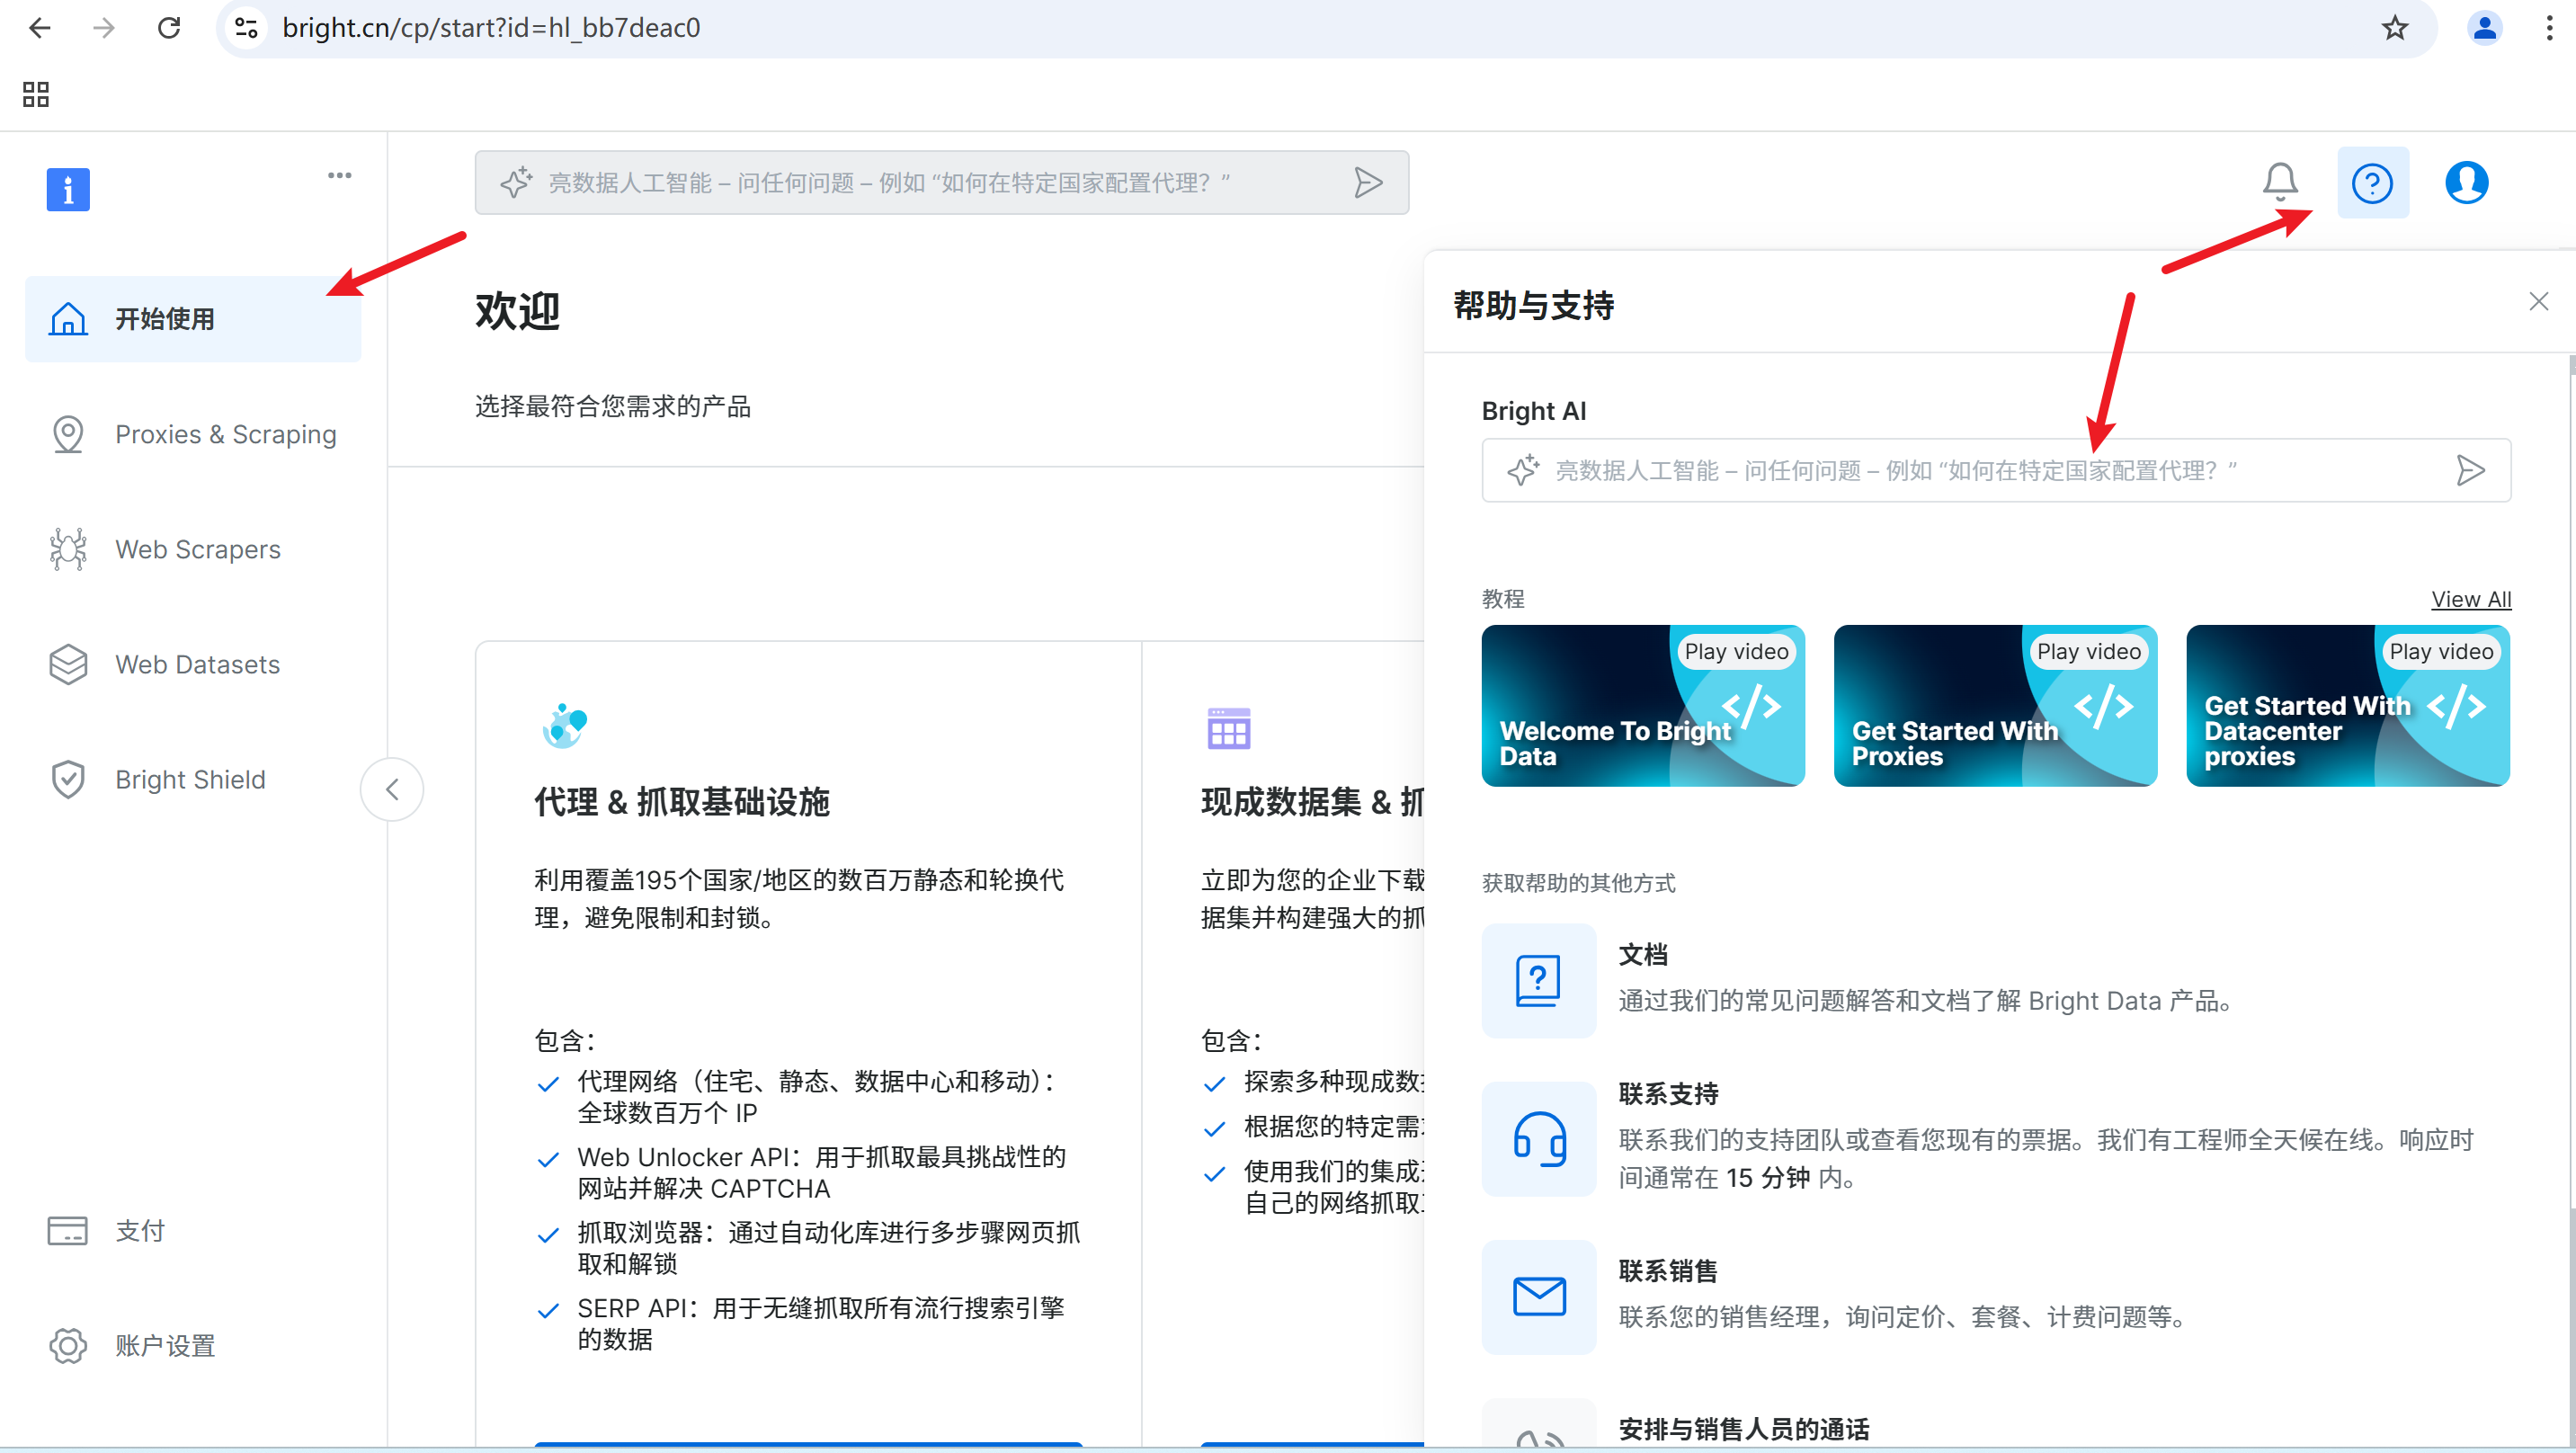2576x1453 pixels.
Task: Open sidebar three-dots more options
Action: (339, 175)
